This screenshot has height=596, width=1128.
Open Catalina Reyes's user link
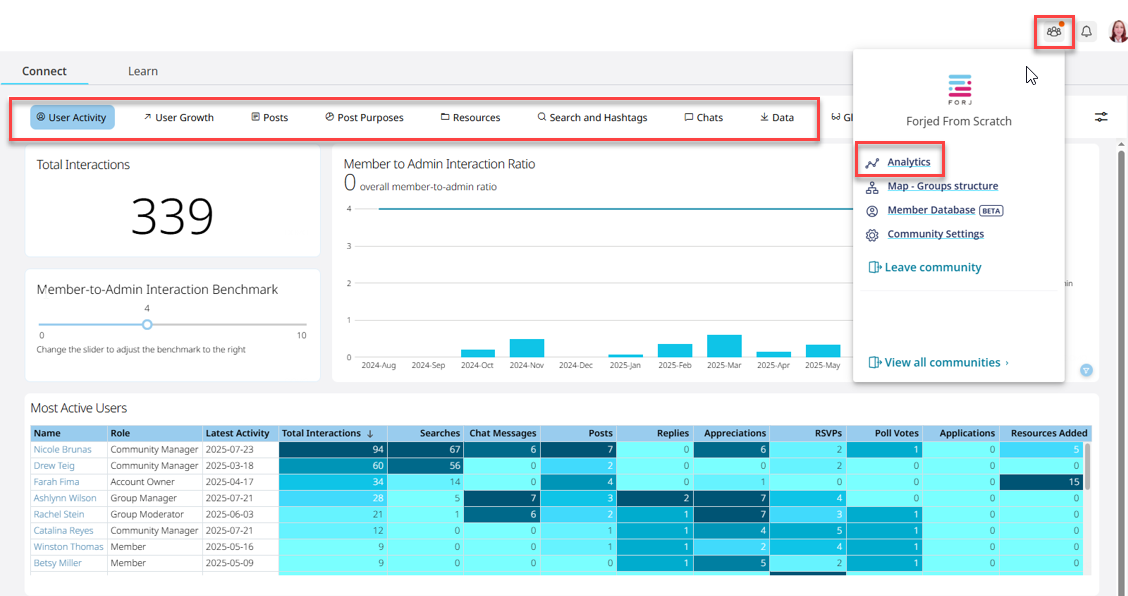(x=63, y=530)
